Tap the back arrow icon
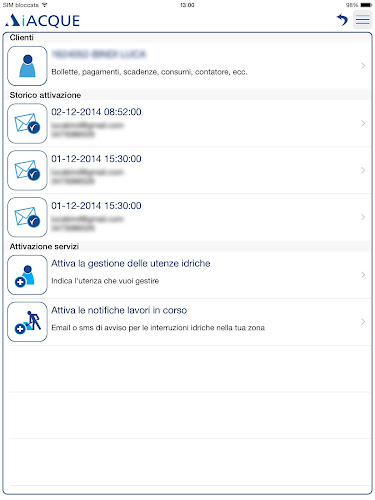This screenshot has height=500, width=375. coord(342,20)
